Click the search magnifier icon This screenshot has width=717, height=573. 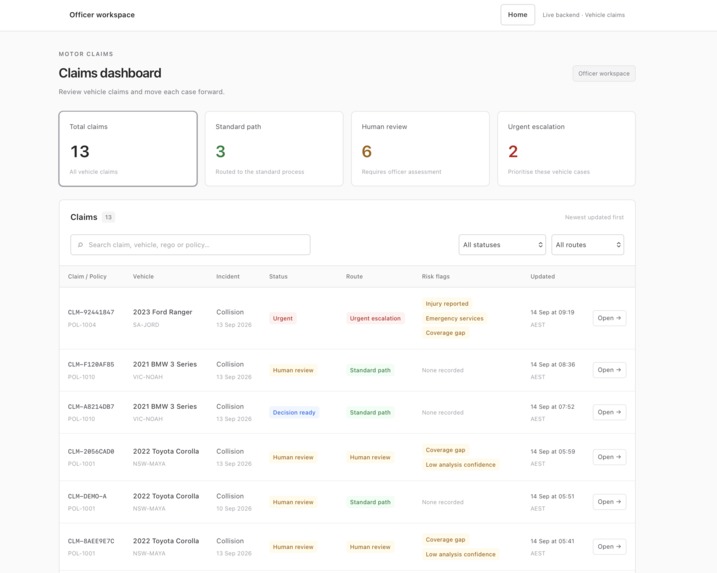coord(80,245)
